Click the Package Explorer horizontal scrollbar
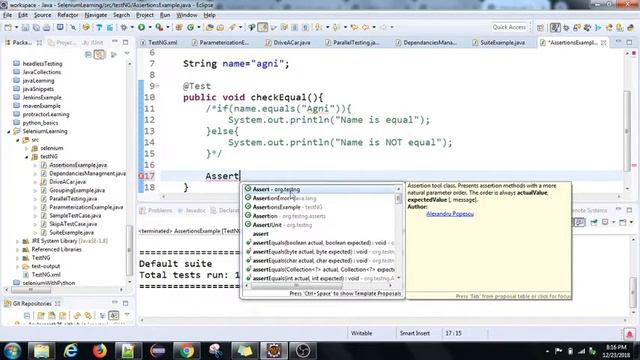This screenshot has height=360, width=640. (x=31, y=290)
